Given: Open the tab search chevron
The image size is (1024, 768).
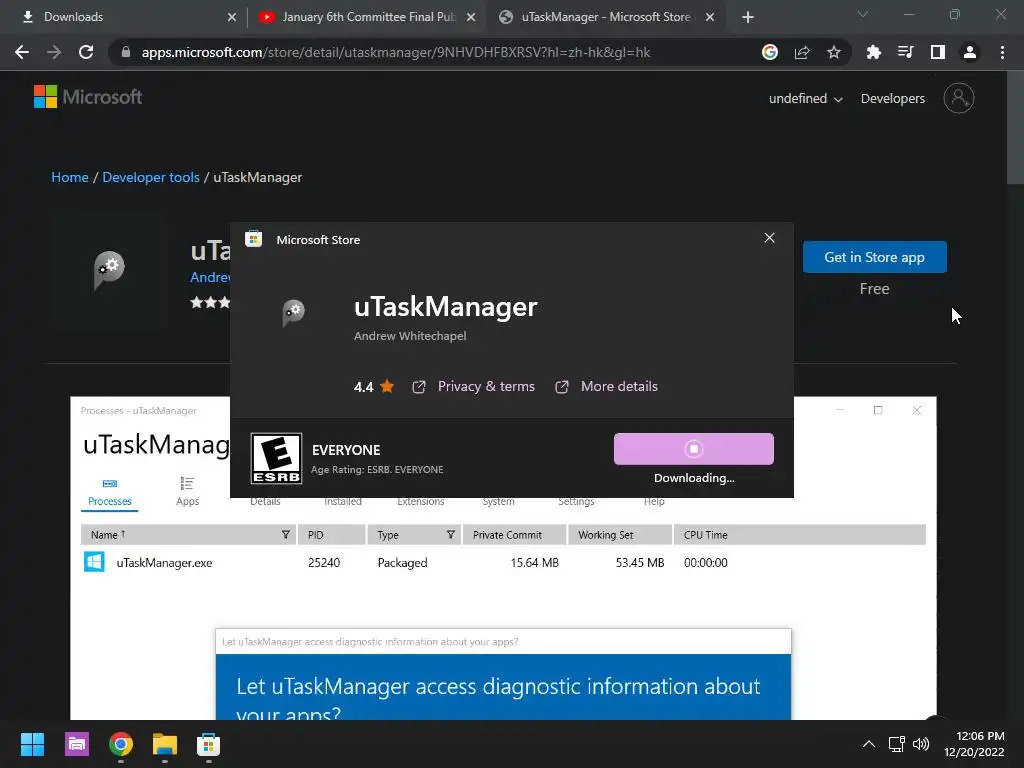Looking at the screenshot, I should (x=863, y=14).
